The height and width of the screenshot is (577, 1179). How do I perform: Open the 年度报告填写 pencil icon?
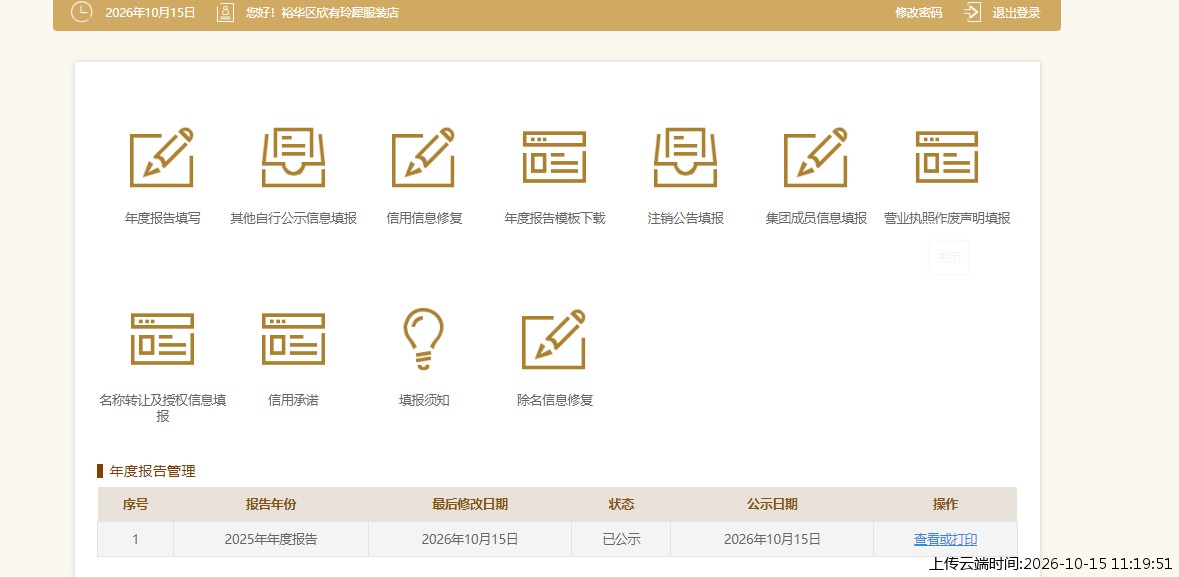[x=162, y=157]
